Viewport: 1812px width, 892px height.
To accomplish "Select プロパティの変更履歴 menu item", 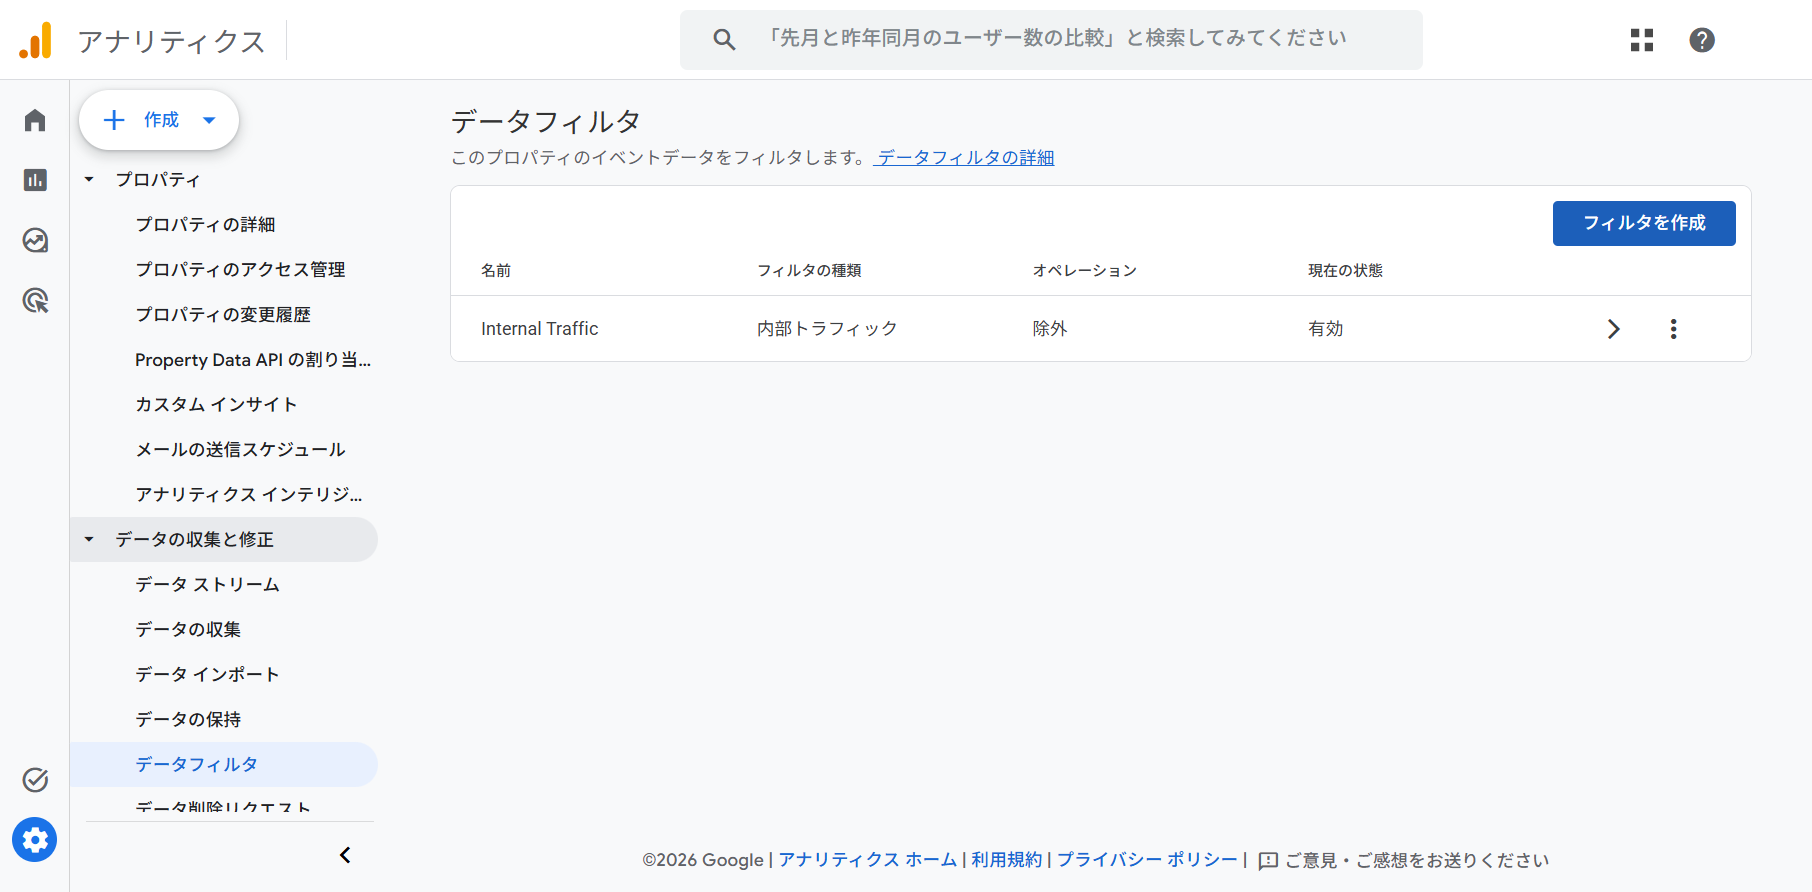I will click(x=223, y=315).
